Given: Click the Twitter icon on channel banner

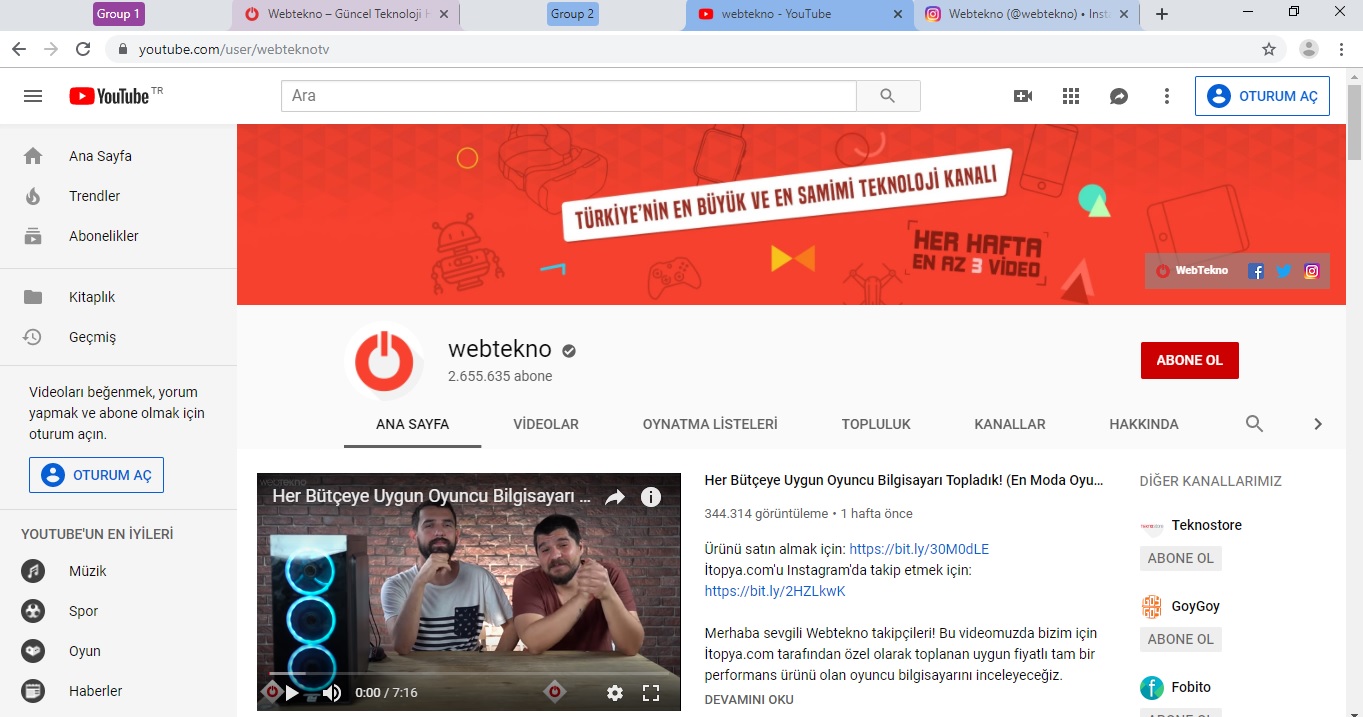Looking at the screenshot, I should pos(1284,271).
